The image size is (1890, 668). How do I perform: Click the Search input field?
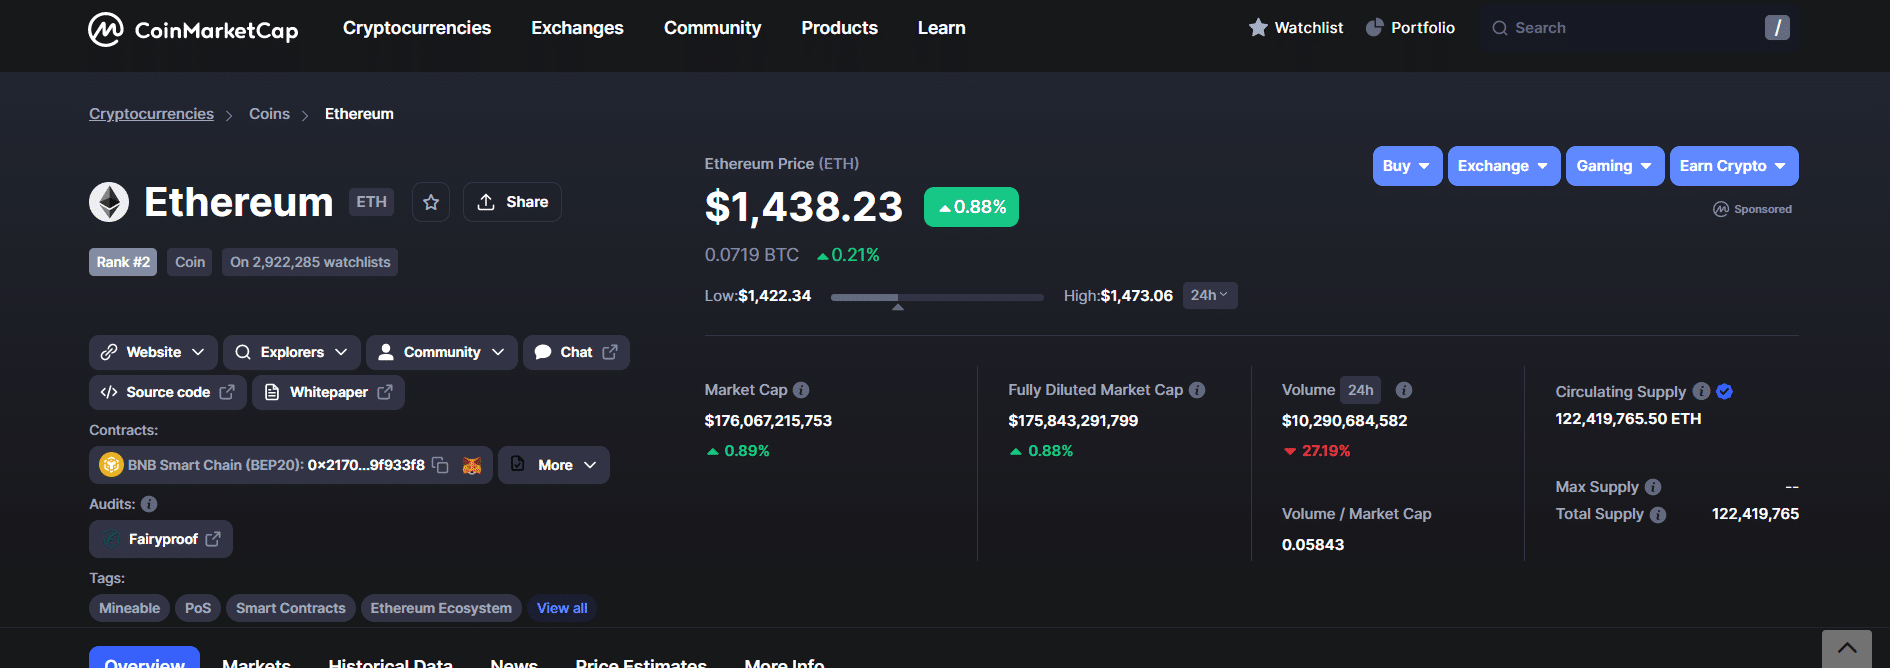point(1640,28)
